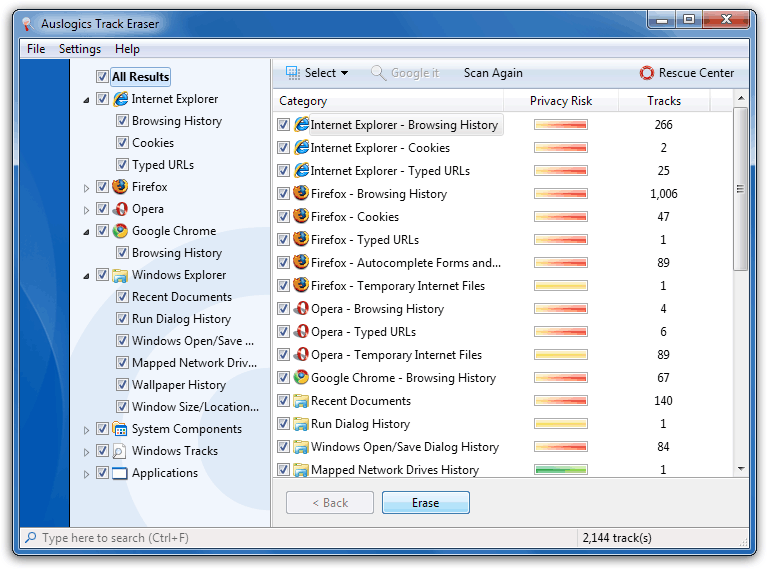This screenshot has width=767, height=569.
Task: Click the Google it label
Action: 415,73
